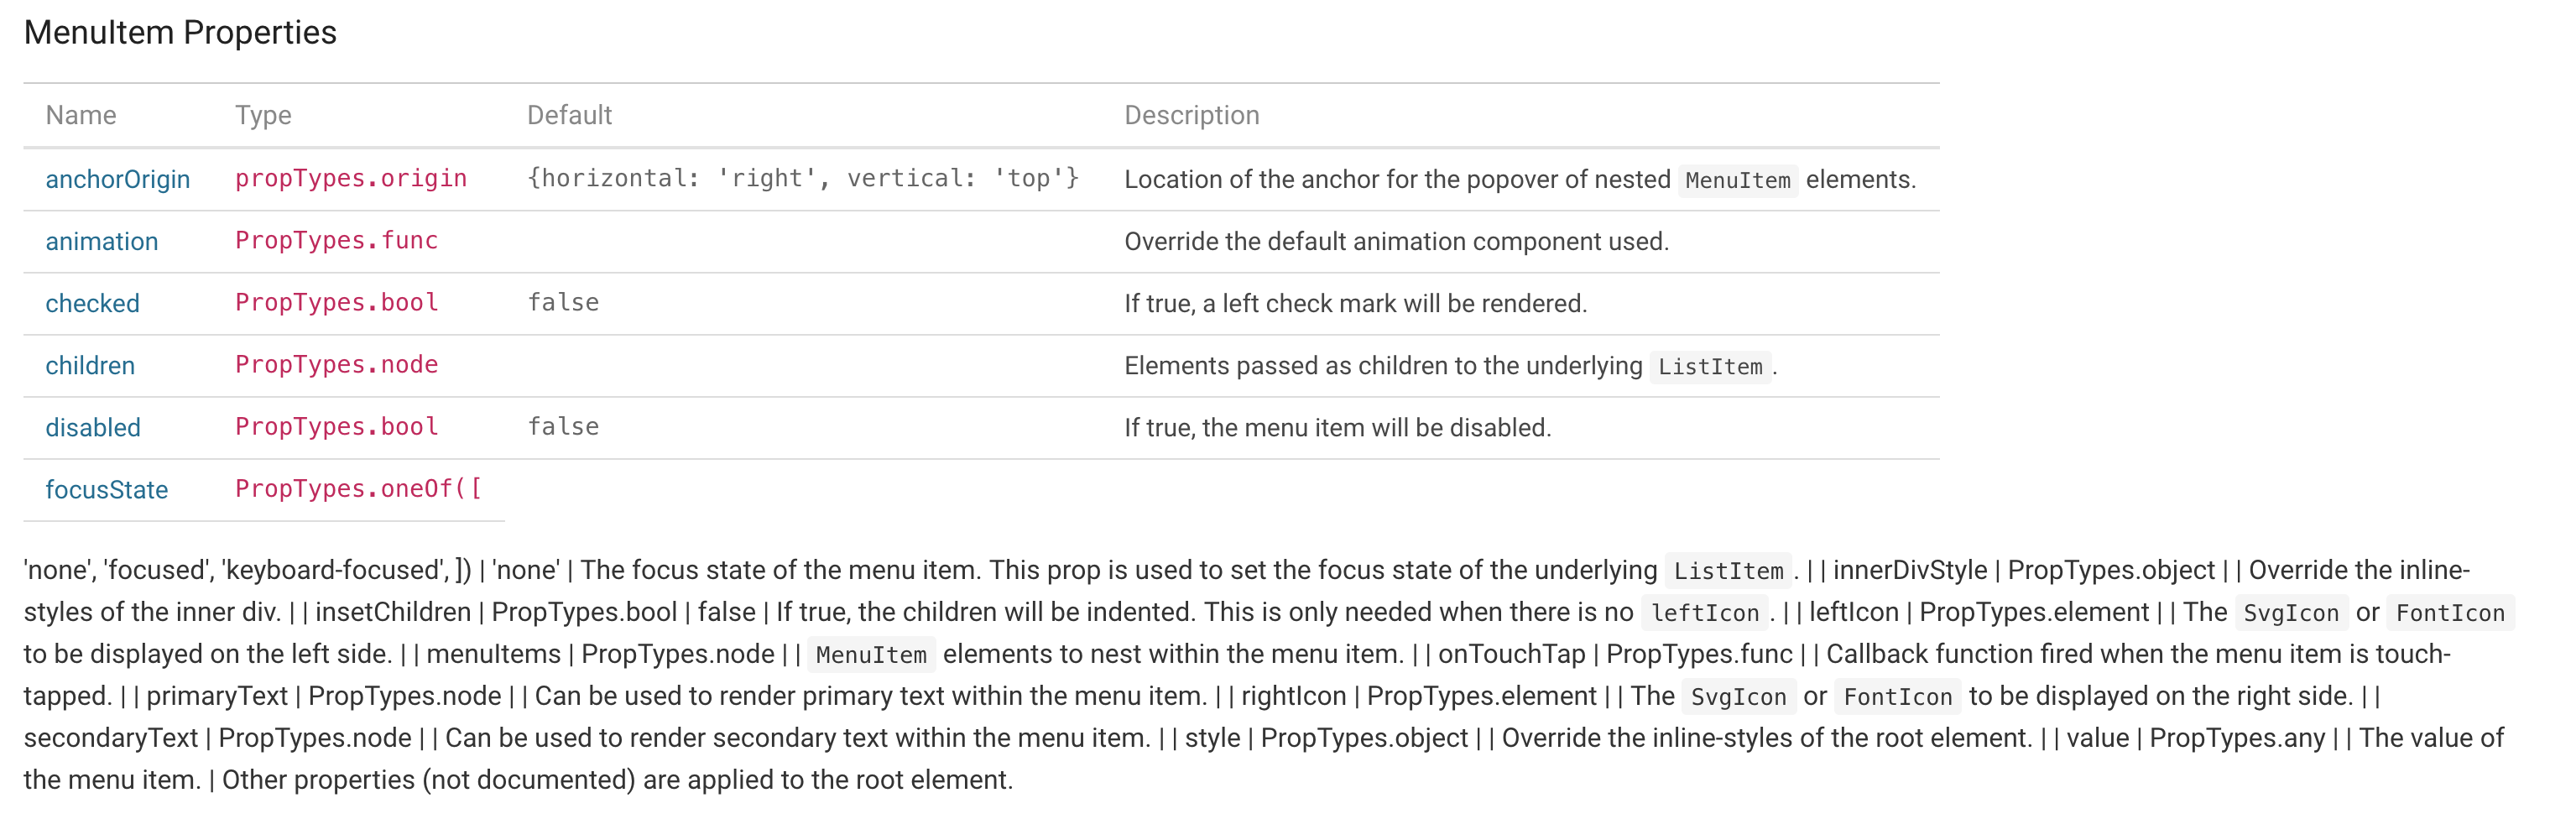This screenshot has width=2576, height=819.
Task: Click the PropTypes.oneOf([ type text
Action: pyautogui.click(x=358, y=488)
